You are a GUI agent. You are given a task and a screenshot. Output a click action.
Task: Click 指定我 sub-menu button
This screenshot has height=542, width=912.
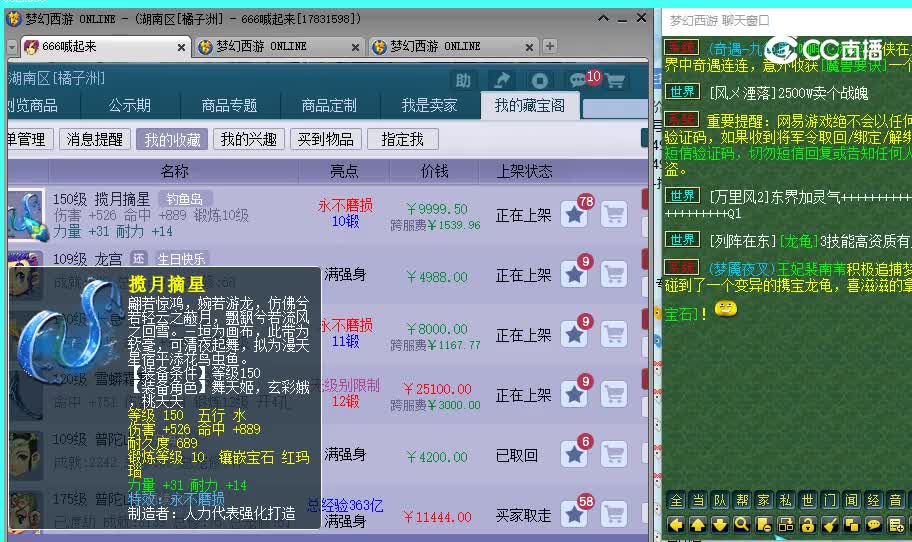(402, 140)
